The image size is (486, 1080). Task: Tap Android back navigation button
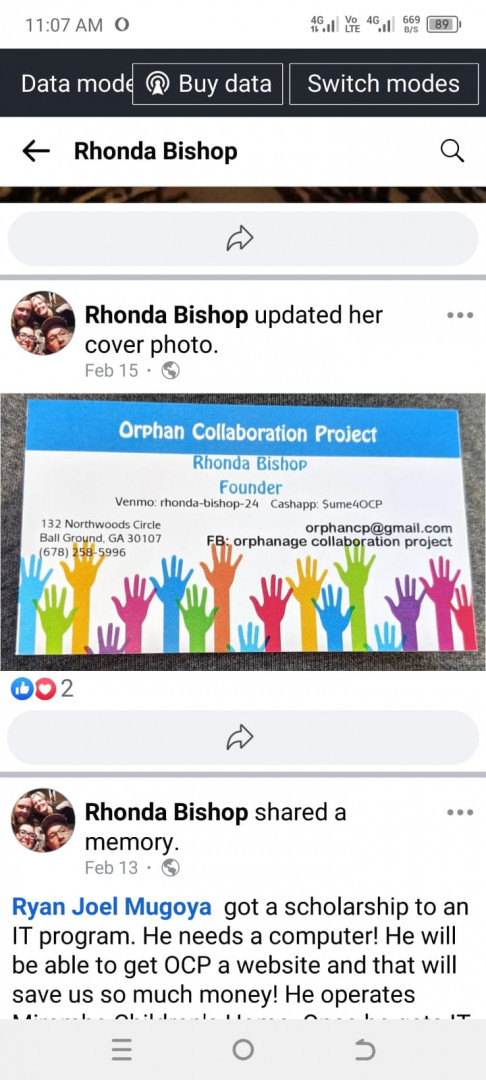[364, 1050]
